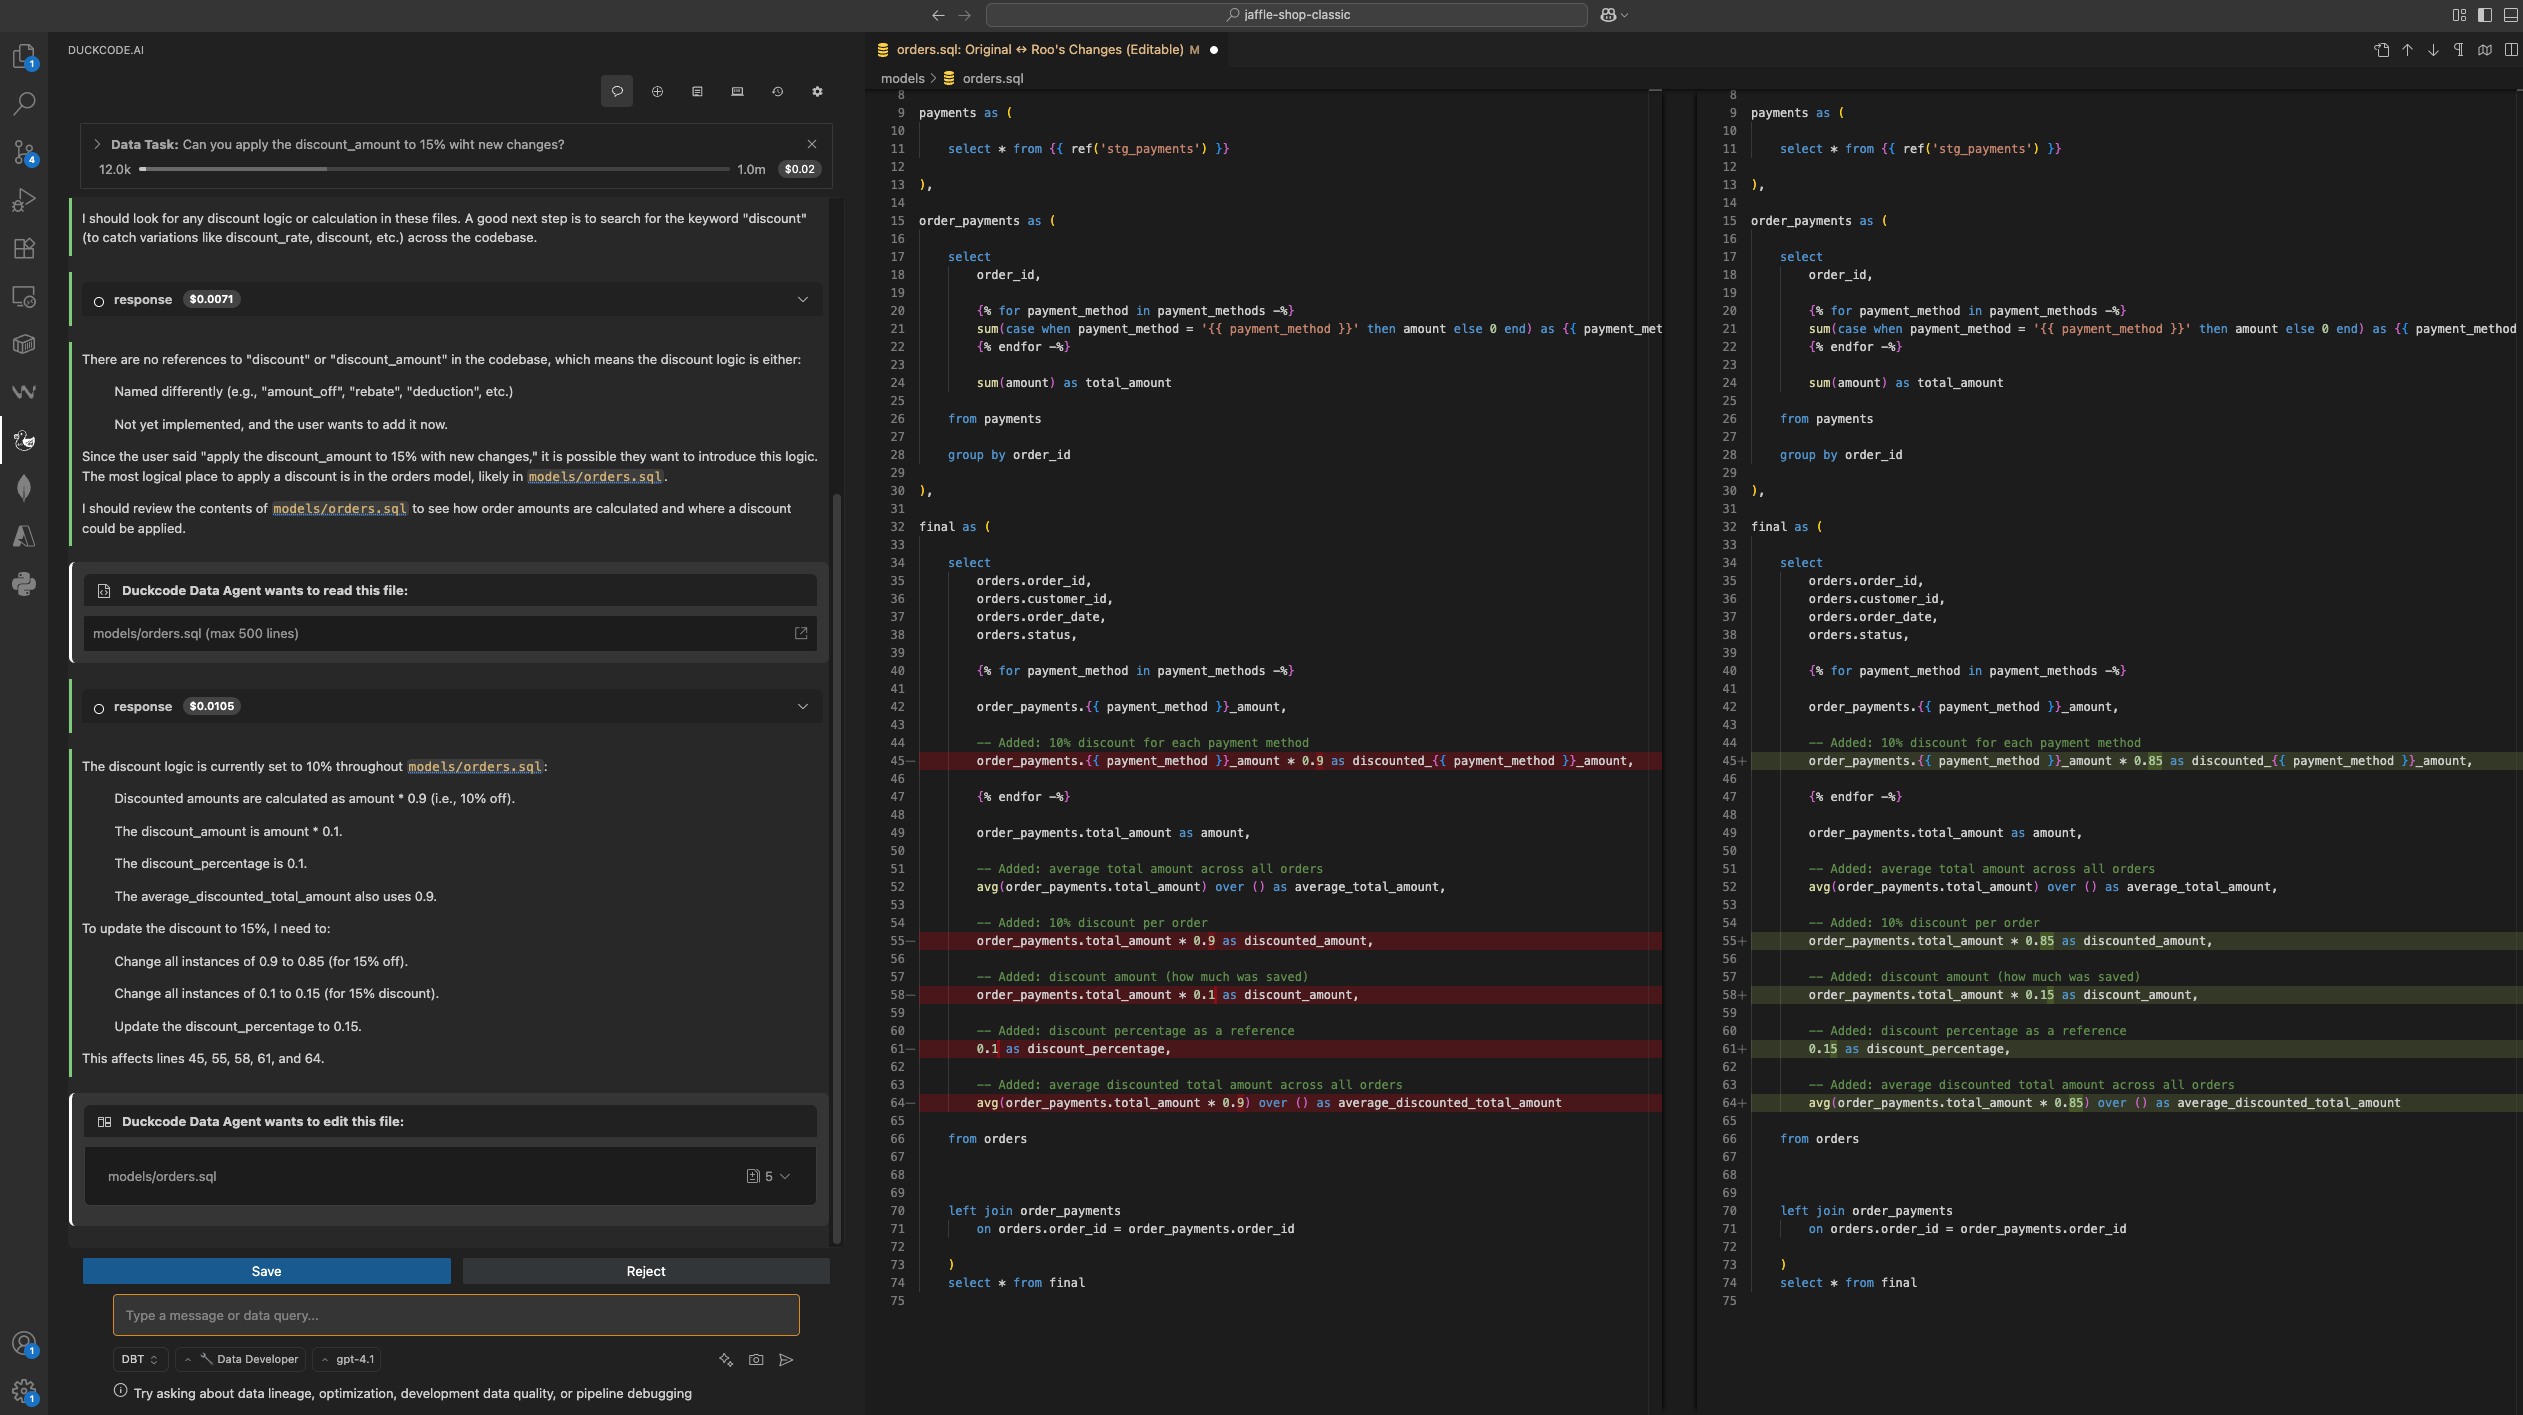Click the message or data query input
Screen dimensions: 2523x1415
456,1315
